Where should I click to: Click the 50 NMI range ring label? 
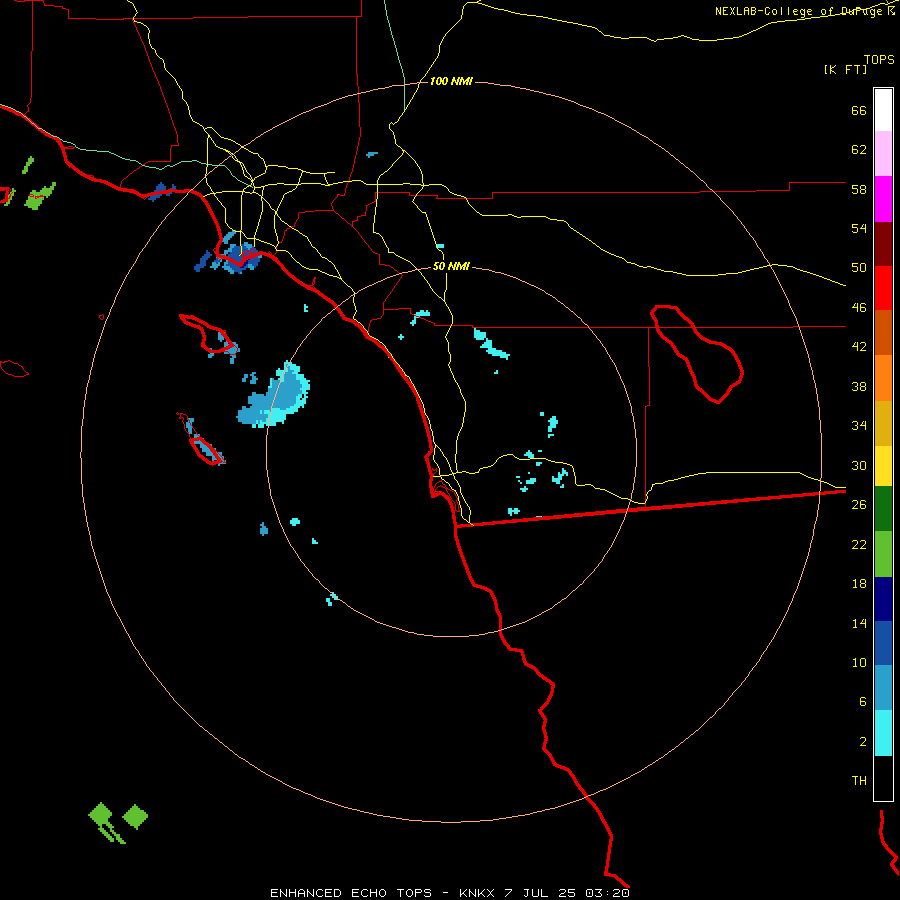(x=451, y=266)
